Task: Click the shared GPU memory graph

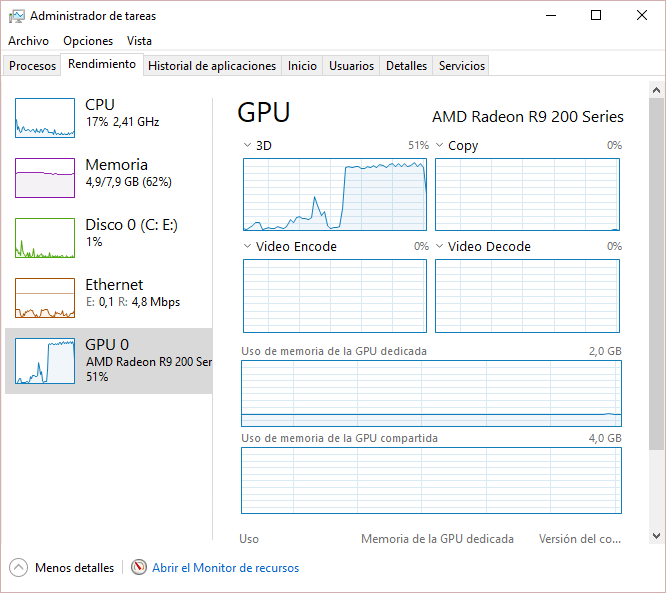Action: [431, 480]
